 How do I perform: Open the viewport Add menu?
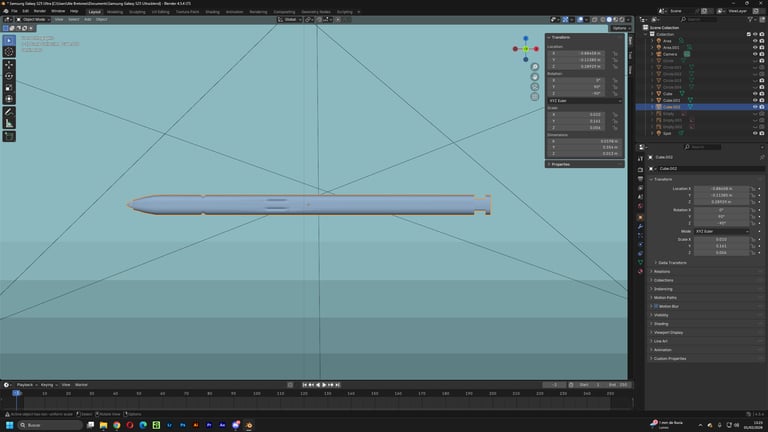pyautogui.click(x=88, y=20)
